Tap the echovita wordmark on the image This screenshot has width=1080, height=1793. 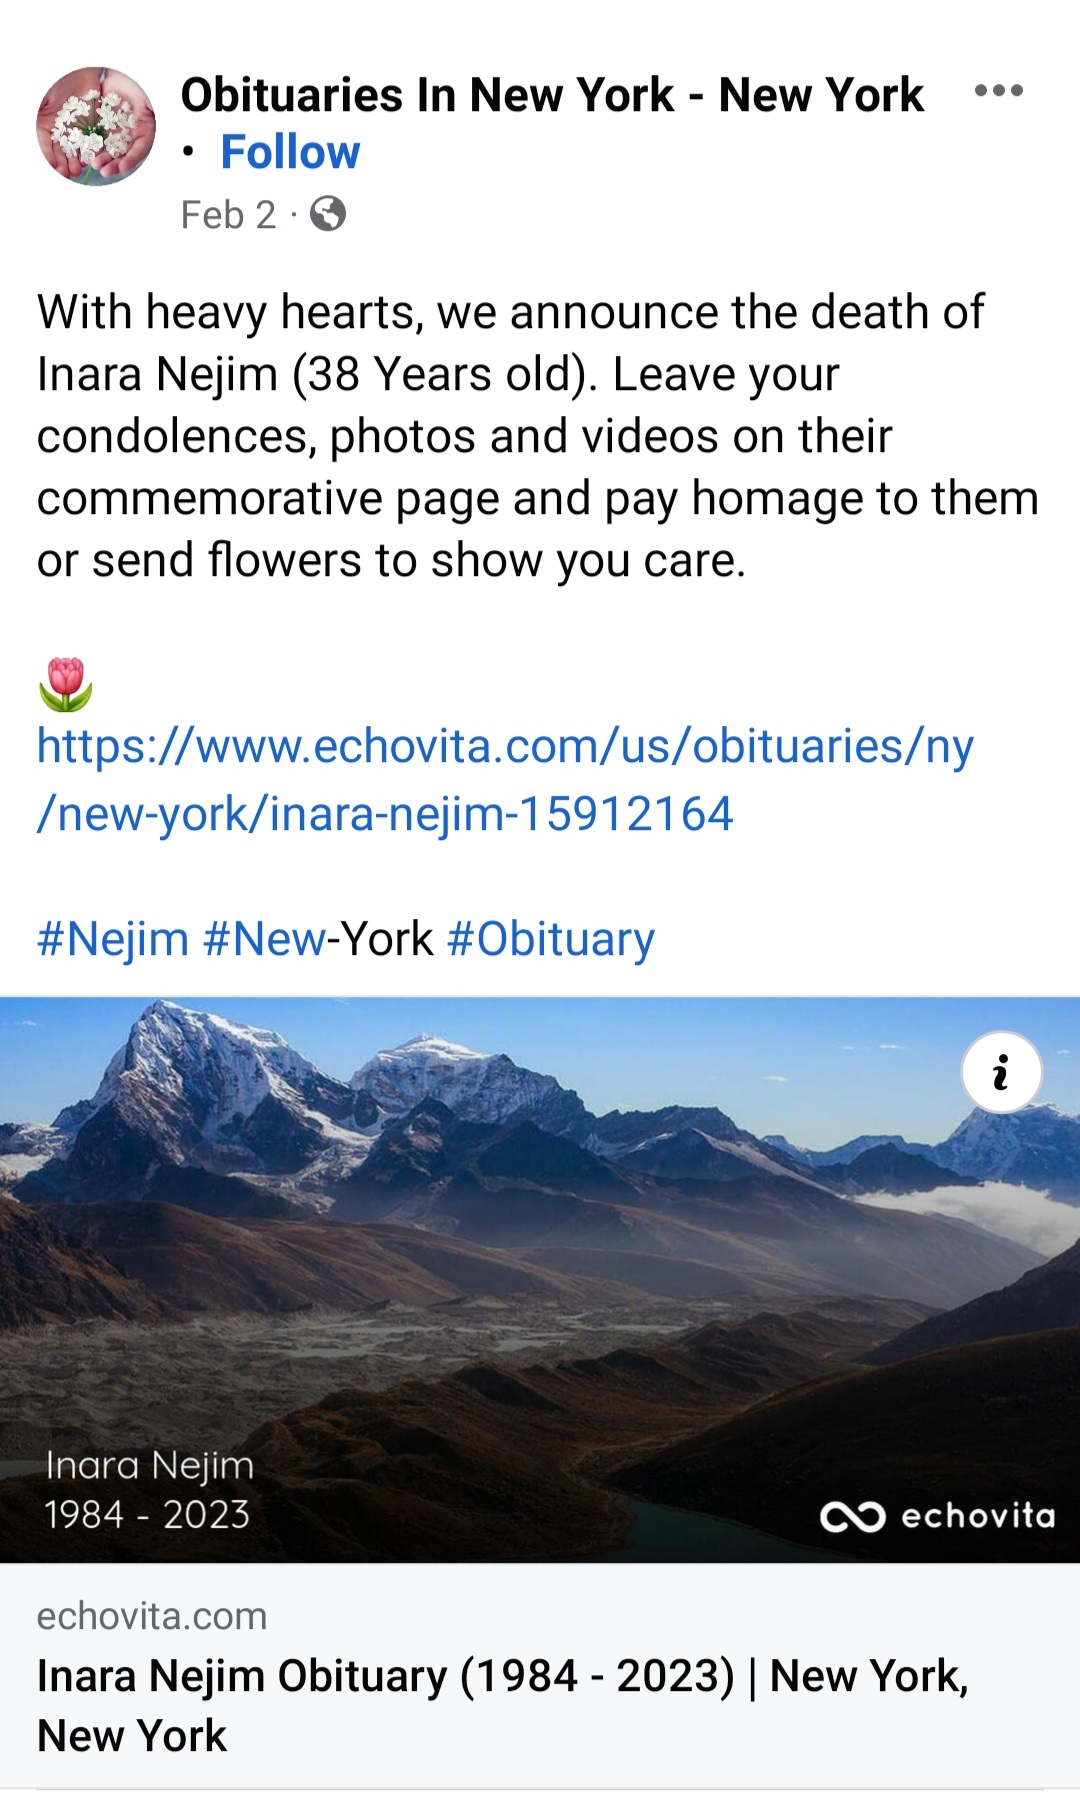coord(978,1516)
